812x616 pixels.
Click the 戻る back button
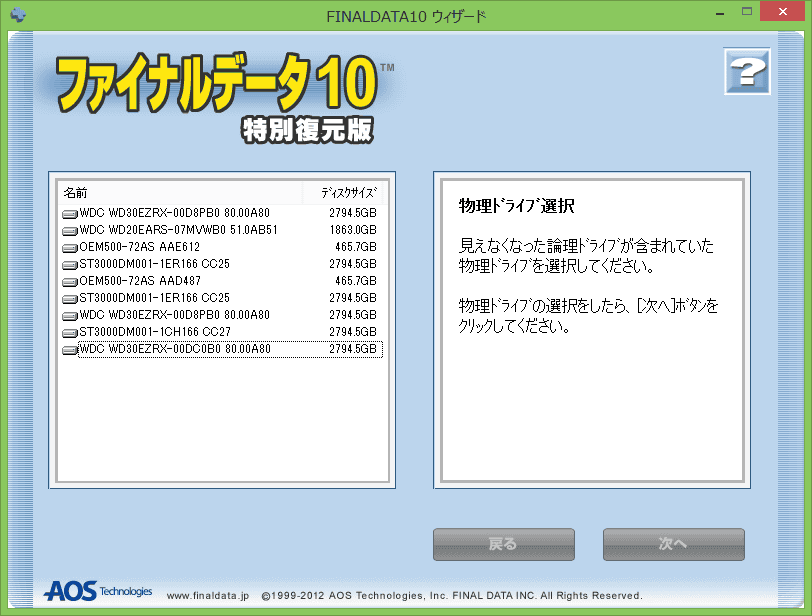pos(503,544)
